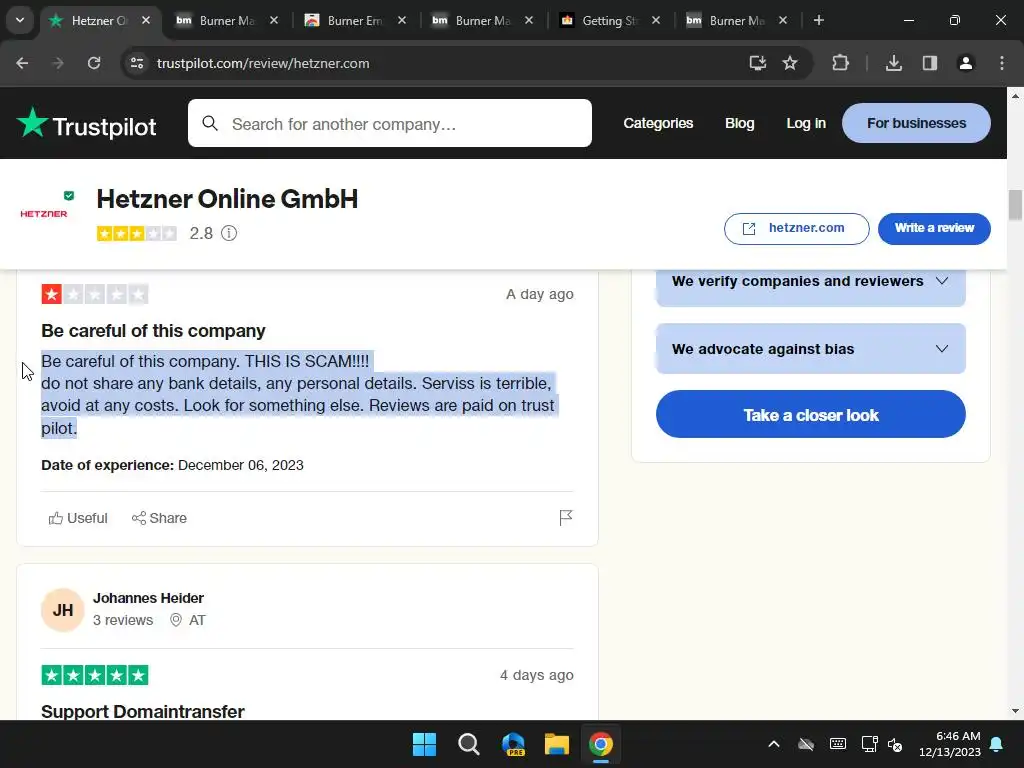The width and height of the screenshot is (1024, 768).
Task: Click the 'A day ago' timestamp
Action: (x=539, y=294)
